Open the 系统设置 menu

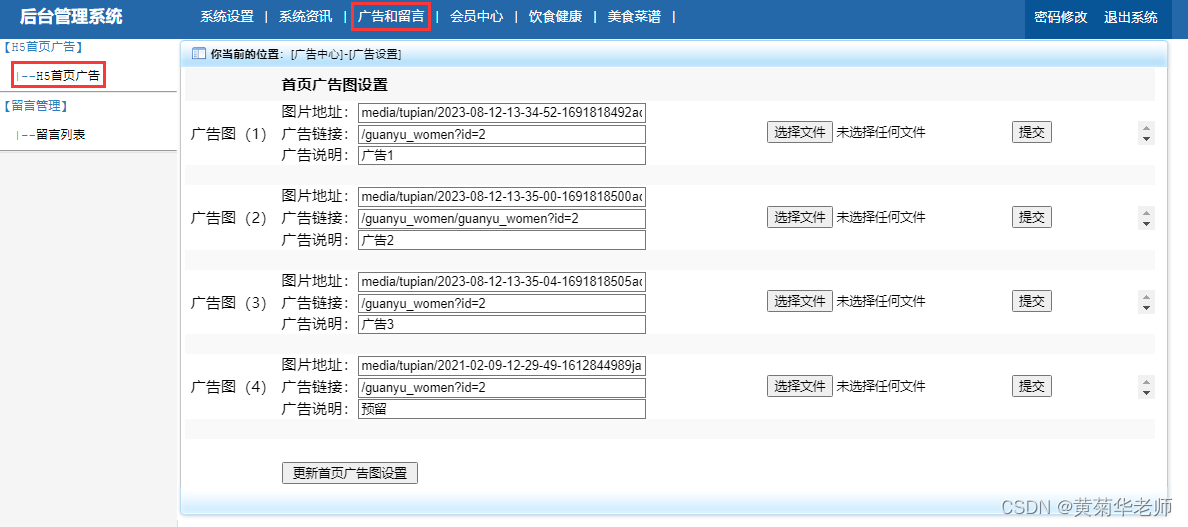(227, 17)
